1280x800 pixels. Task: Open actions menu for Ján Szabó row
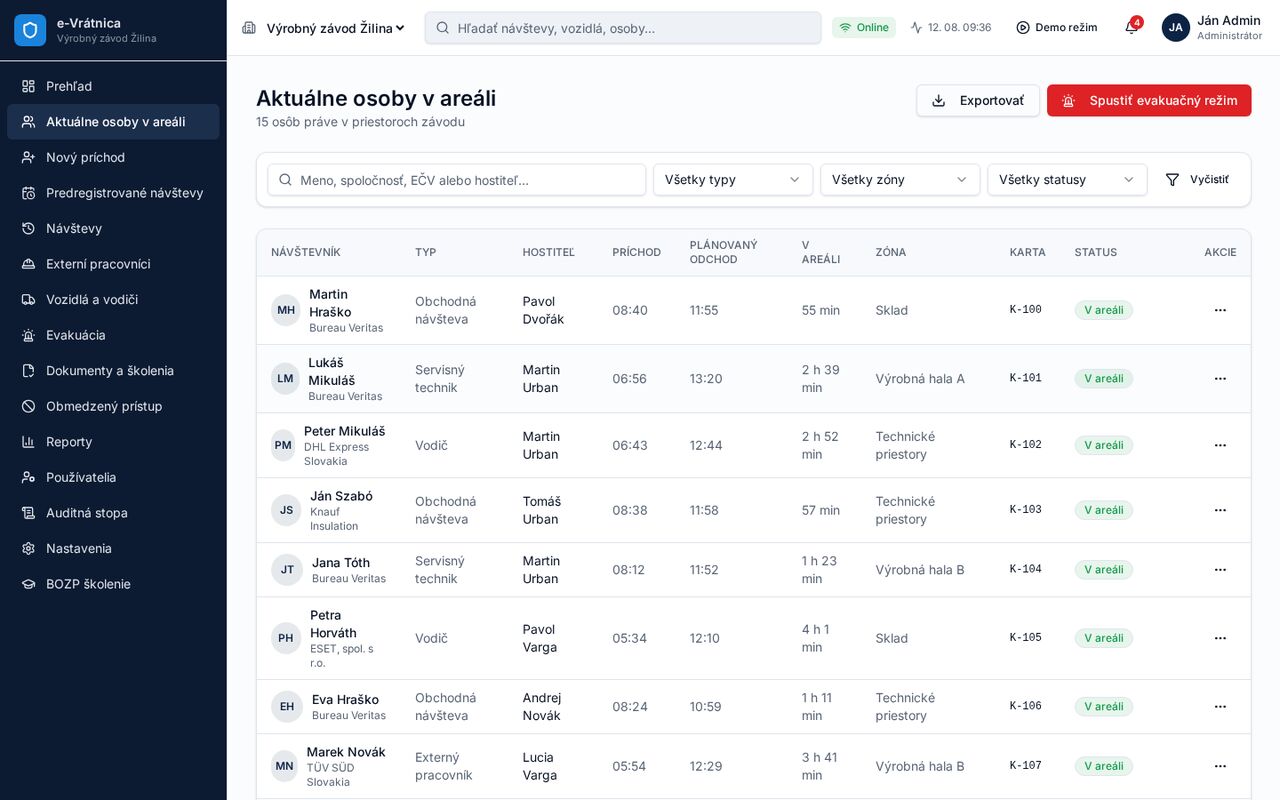pyautogui.click(x=1220, y=510)
